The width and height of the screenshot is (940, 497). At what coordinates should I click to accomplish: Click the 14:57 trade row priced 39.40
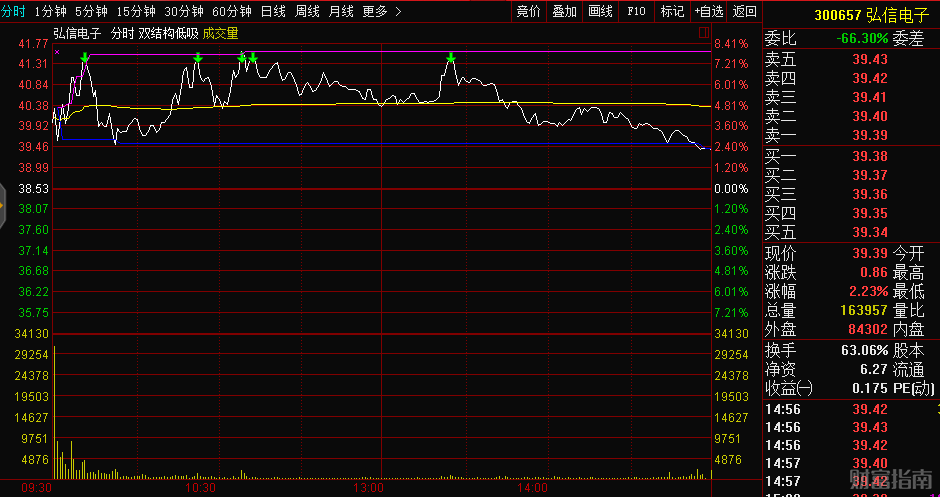[852, 463]
